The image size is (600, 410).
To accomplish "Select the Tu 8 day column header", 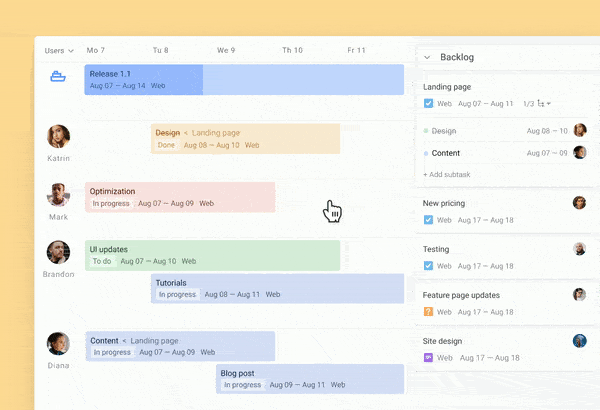I will (x=161, y=50).
